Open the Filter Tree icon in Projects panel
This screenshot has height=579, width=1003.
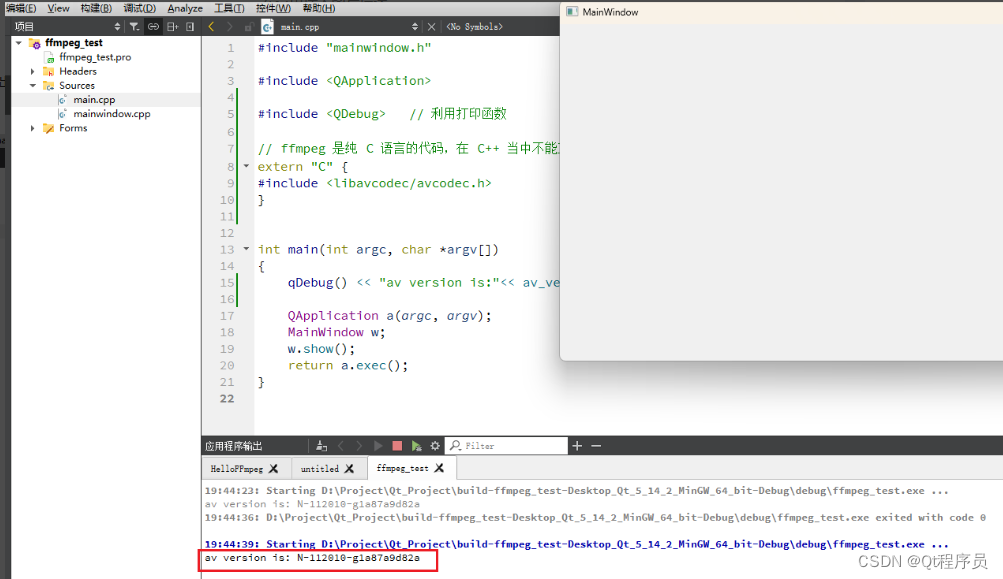coord(135,26)
